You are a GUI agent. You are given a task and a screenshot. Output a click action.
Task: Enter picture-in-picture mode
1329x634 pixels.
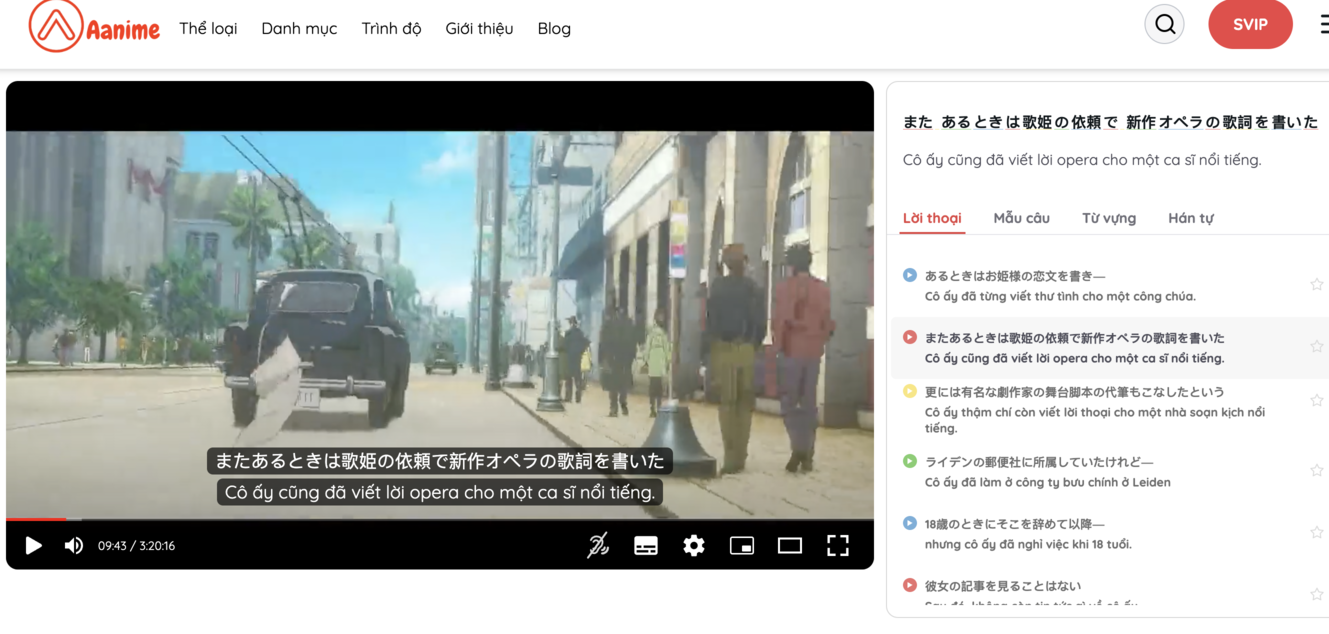coord(741,545)
